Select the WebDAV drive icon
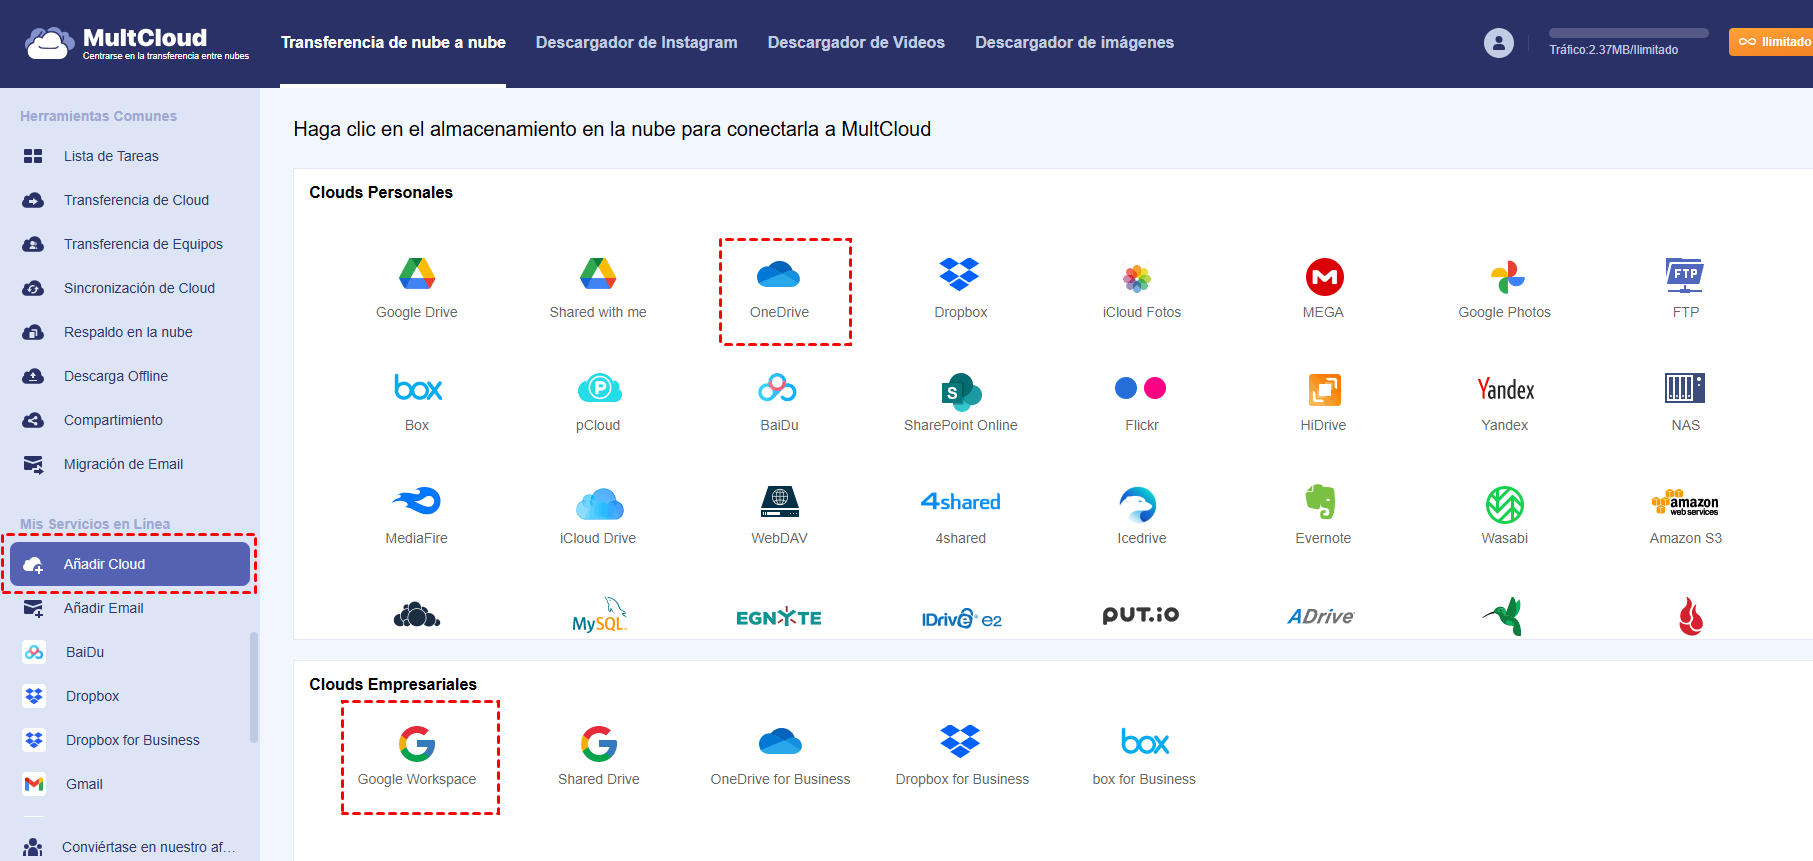This screenshot has width=1813, height=861. tap(780, 501)
